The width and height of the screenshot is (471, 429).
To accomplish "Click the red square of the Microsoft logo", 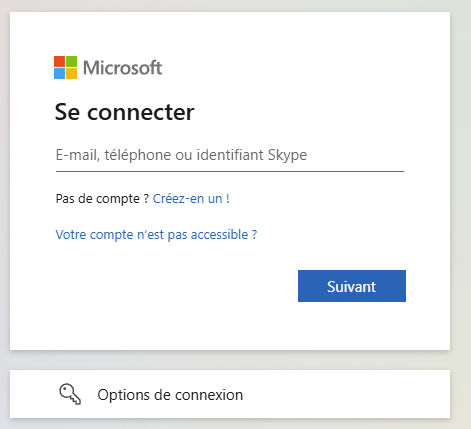I will pos(59,61).
